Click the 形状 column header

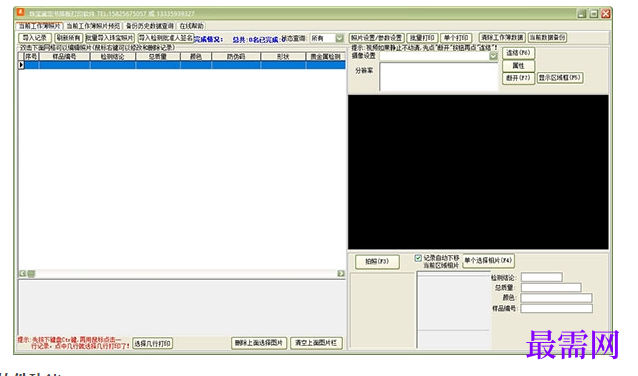(x=283, y=57)
